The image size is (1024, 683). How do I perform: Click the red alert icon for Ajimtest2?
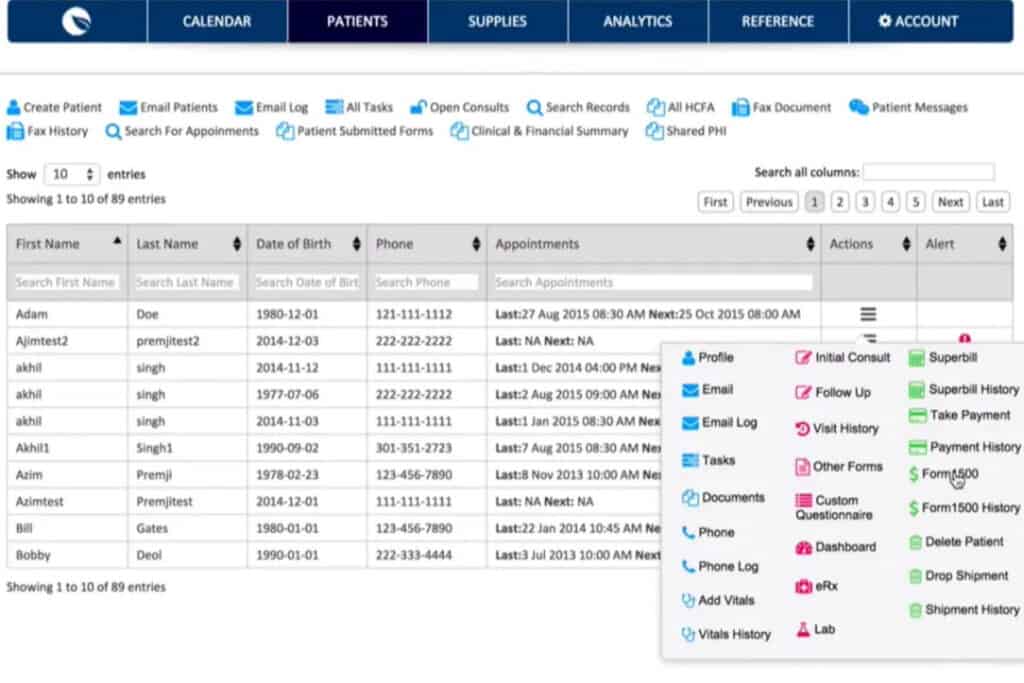point(964,339)
